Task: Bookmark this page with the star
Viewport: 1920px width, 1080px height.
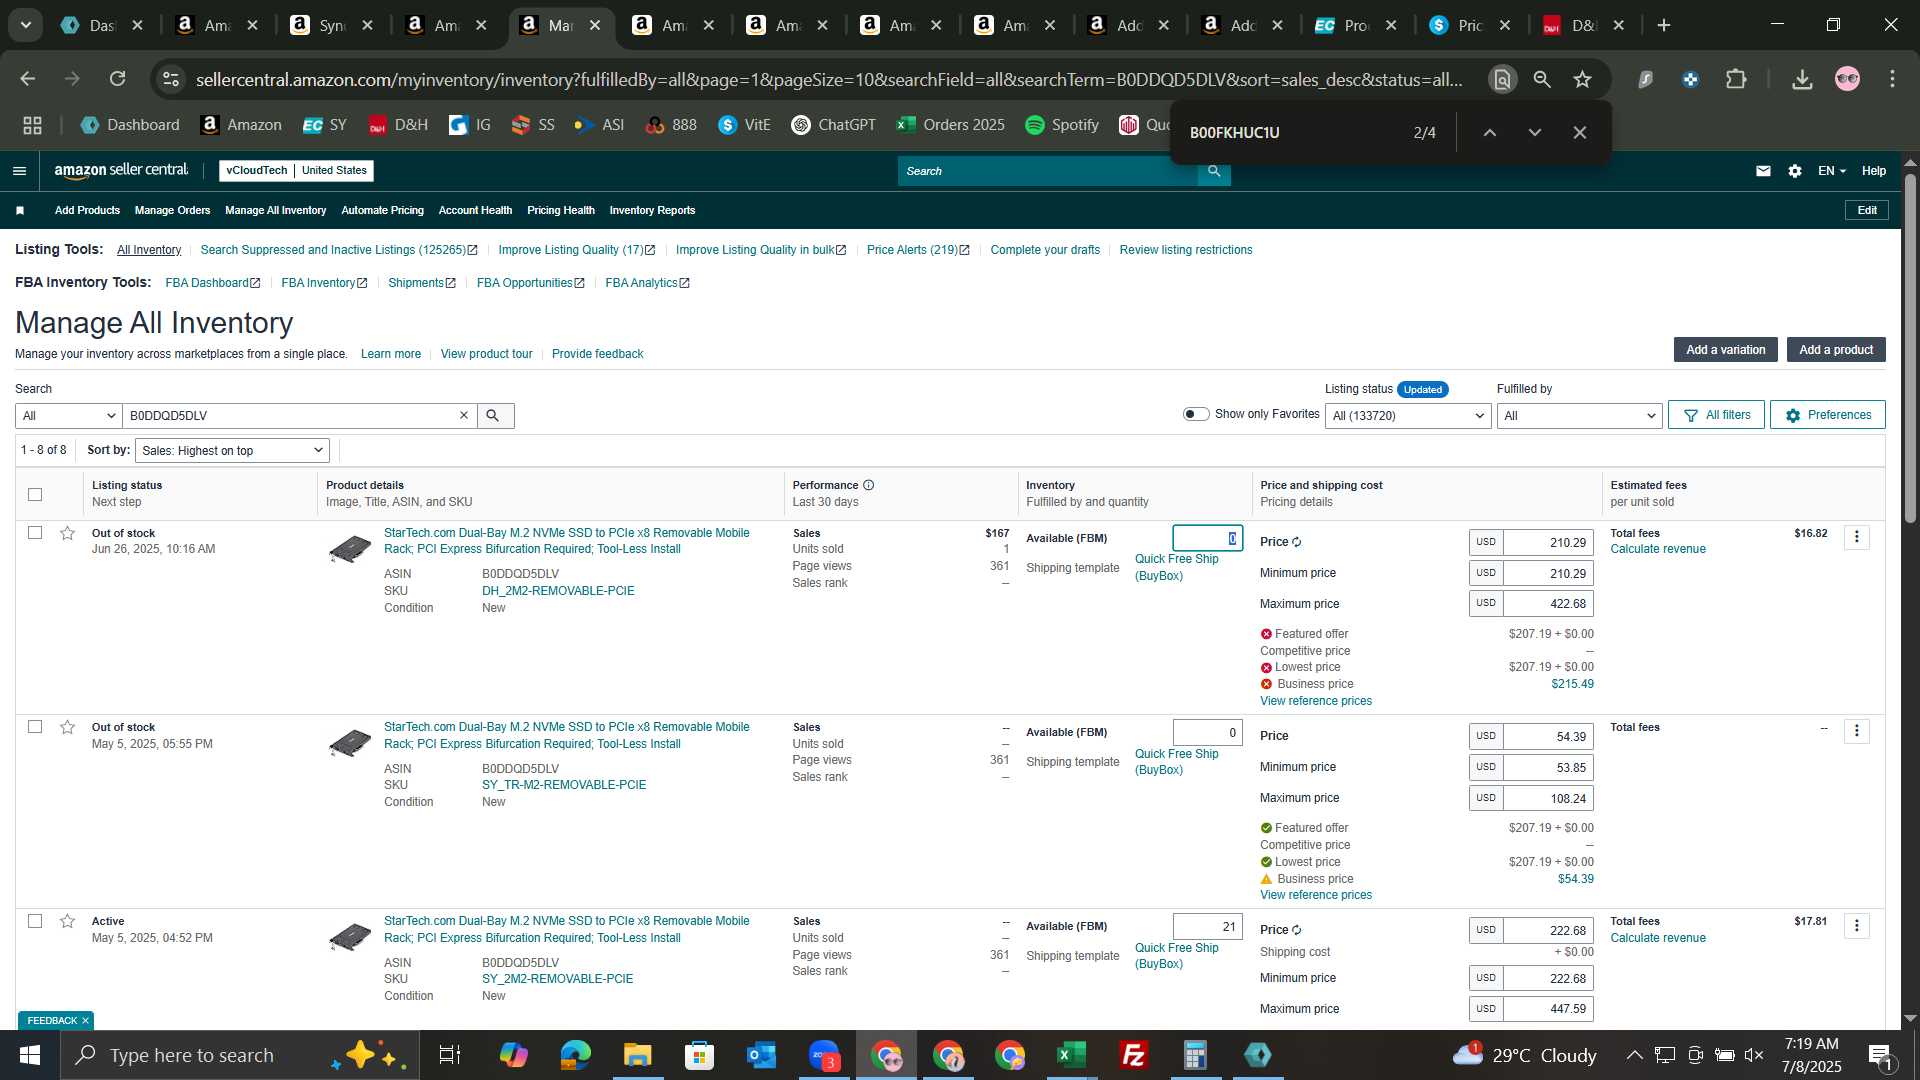Action: pos(1582,79)
